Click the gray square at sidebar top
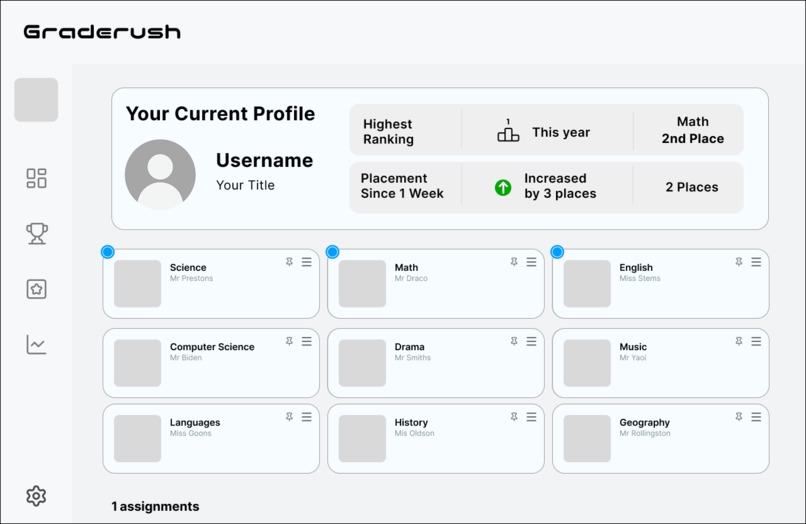This screenshot has height=524, width=806. coord(36,100)
